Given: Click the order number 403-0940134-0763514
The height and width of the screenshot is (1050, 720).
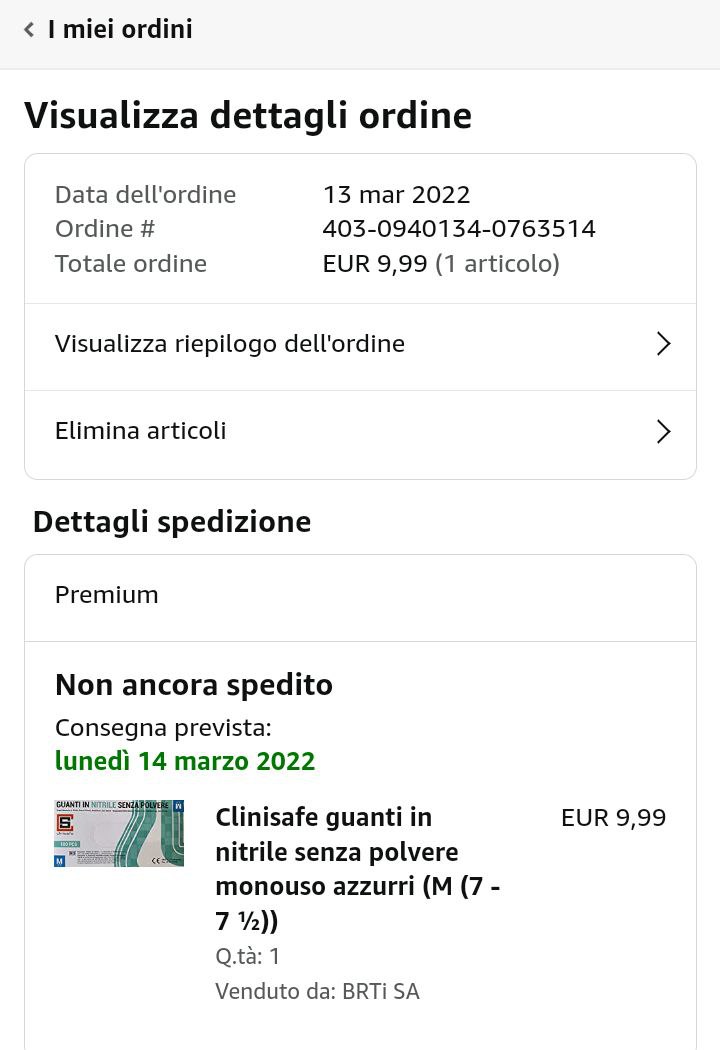Looking at the screenshot, I should point(459,229).
